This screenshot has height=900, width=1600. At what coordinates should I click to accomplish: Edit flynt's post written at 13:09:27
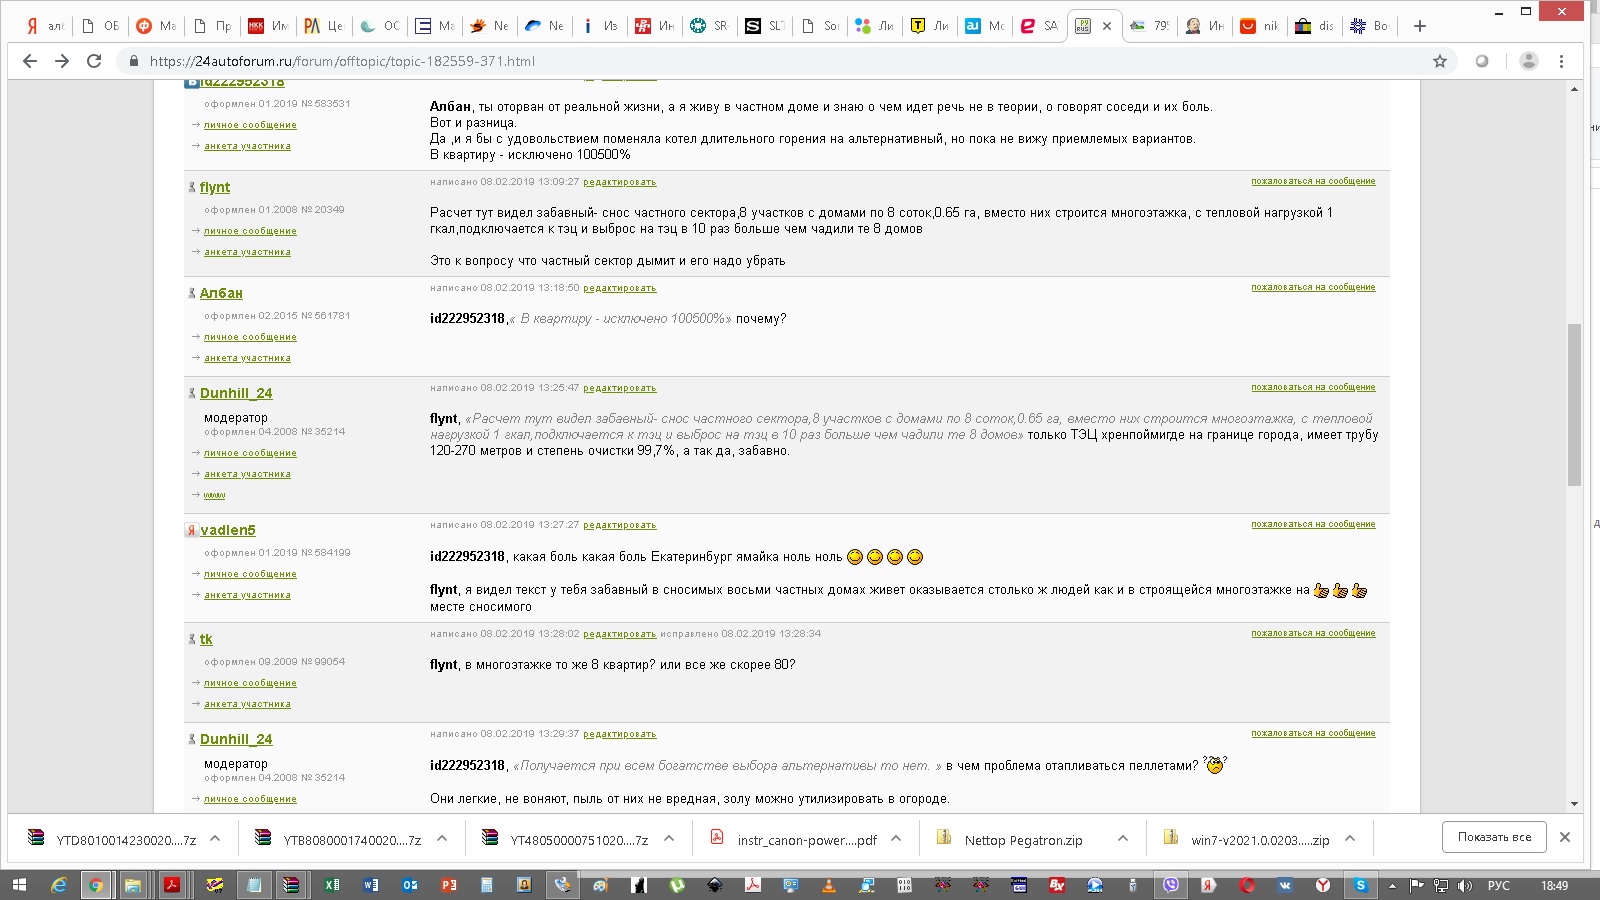click(x=620, y=182)
